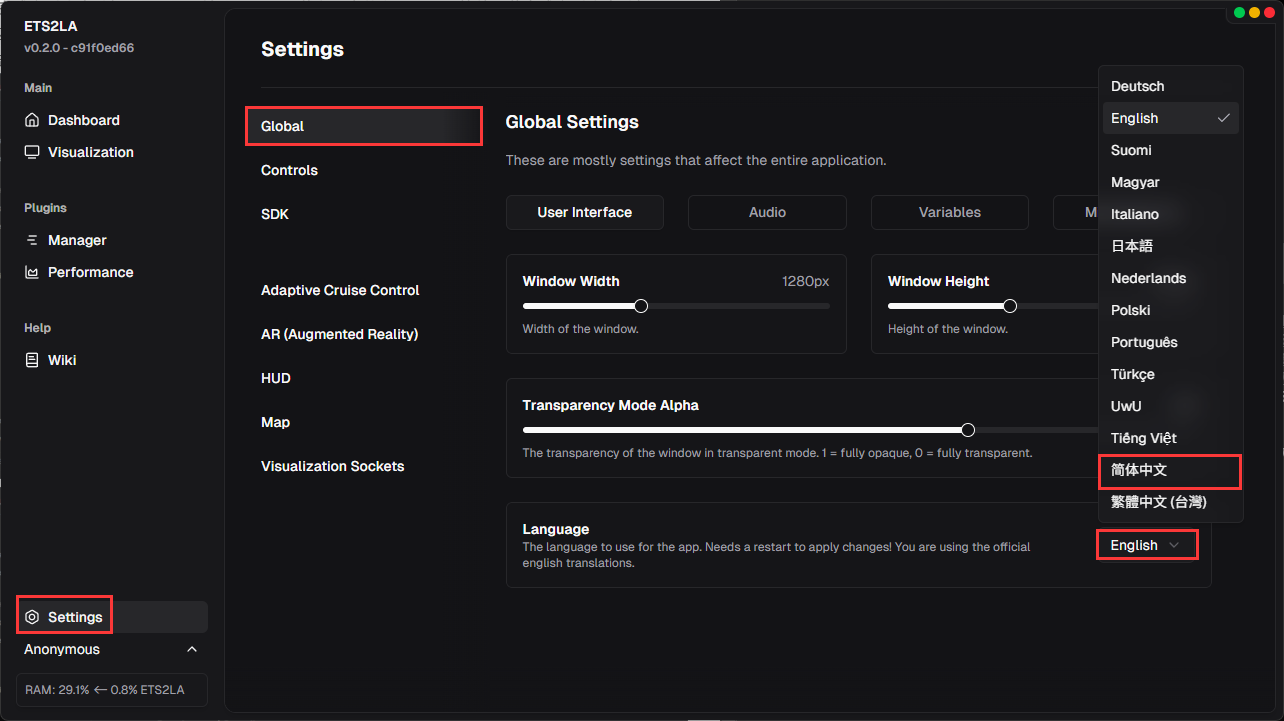Click the Manager list icon
Viewport: 1284px width, 721px height.
click(x=32, y=240)
